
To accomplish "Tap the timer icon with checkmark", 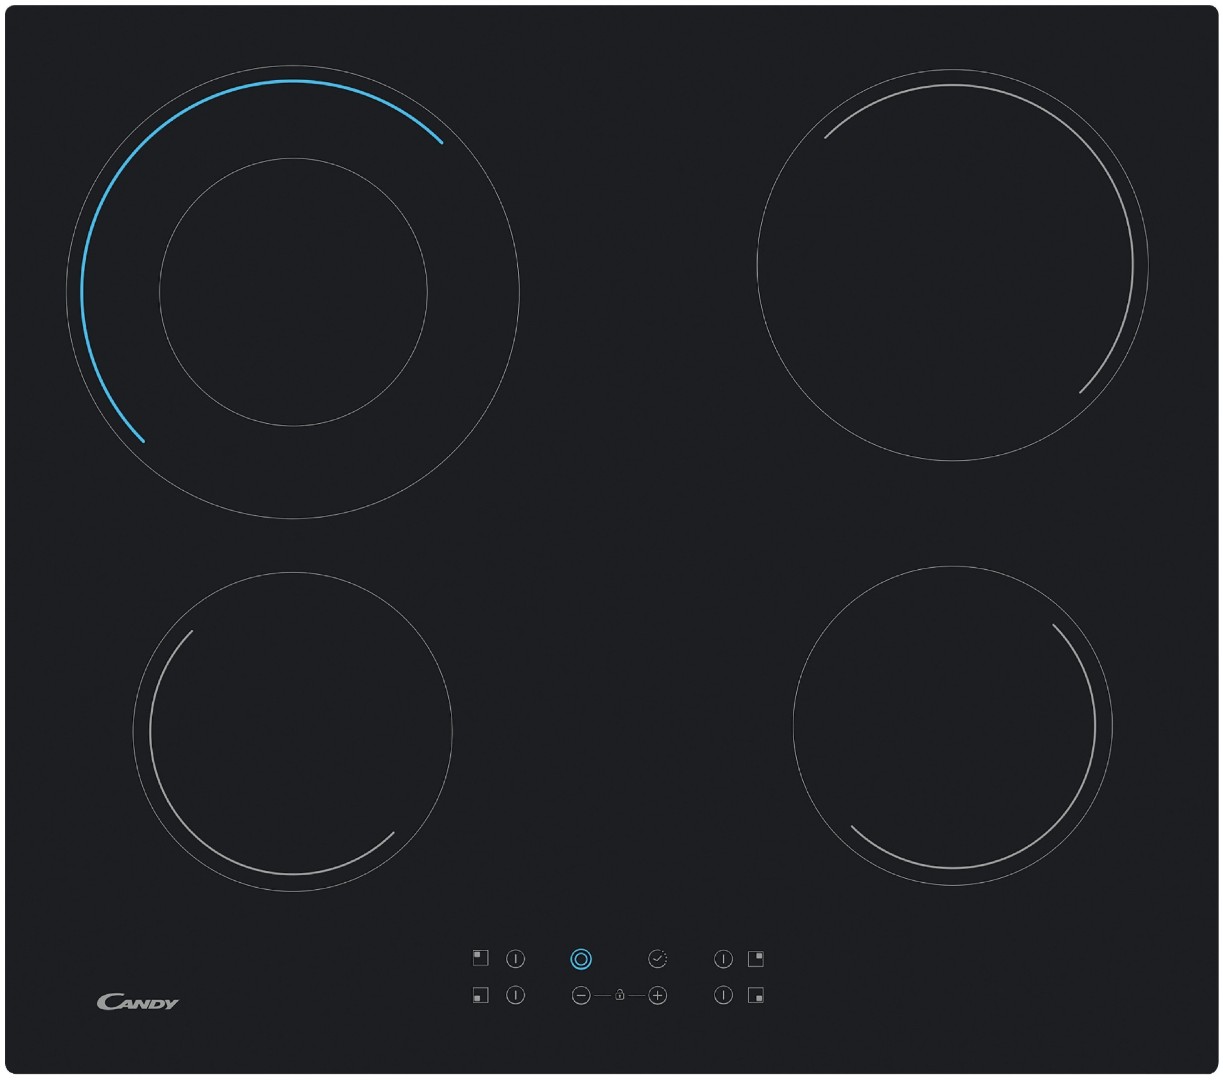I will (x=657, y=959).
